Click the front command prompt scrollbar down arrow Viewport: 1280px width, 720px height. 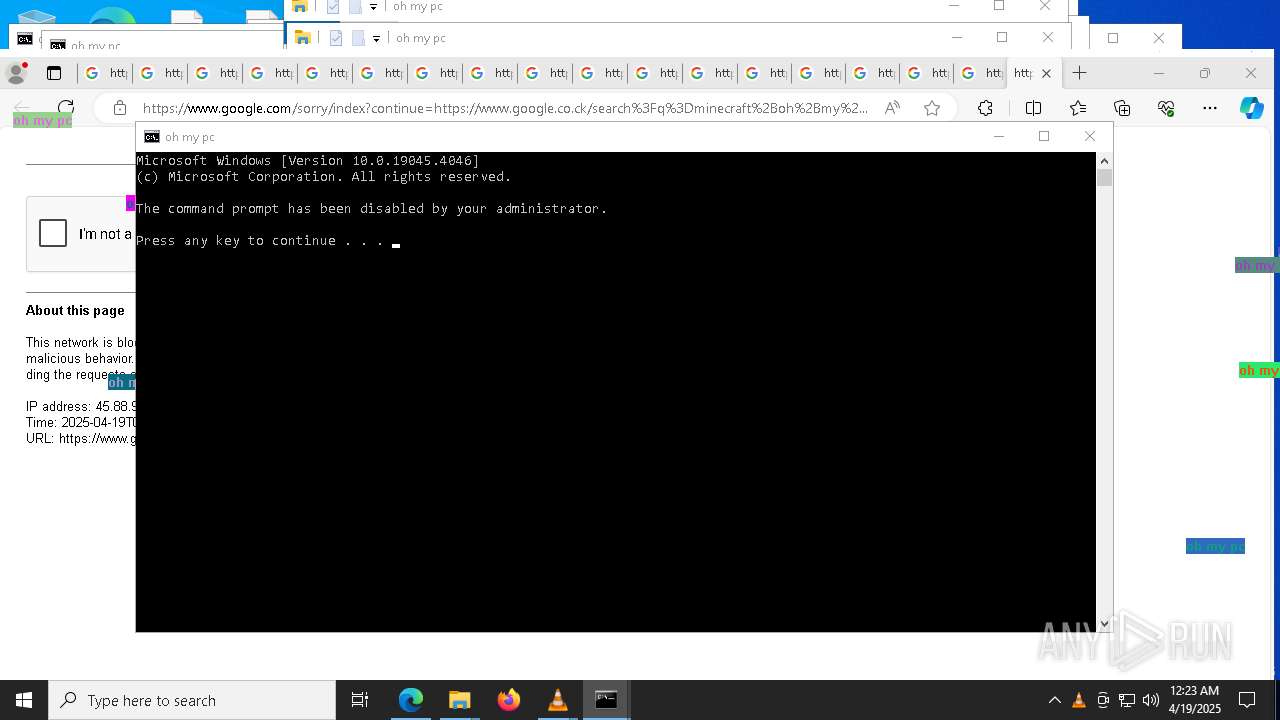coord(1104,624)
